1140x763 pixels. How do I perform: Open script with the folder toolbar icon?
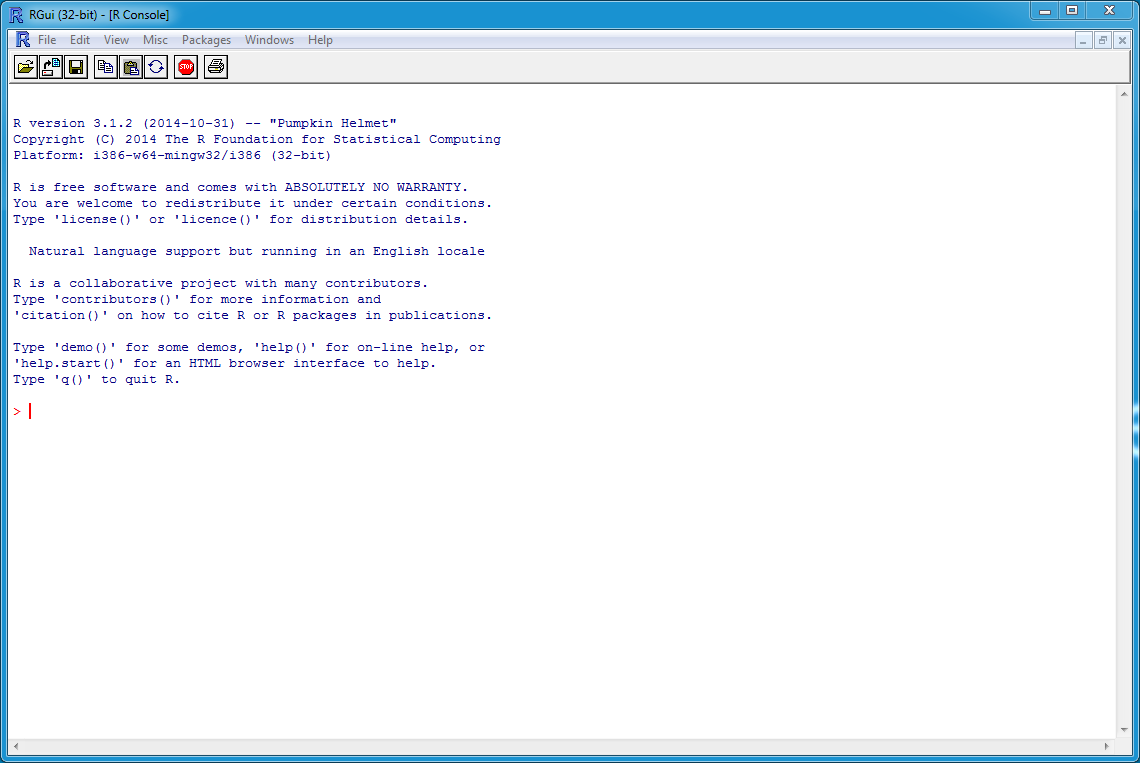click(25, 68)
